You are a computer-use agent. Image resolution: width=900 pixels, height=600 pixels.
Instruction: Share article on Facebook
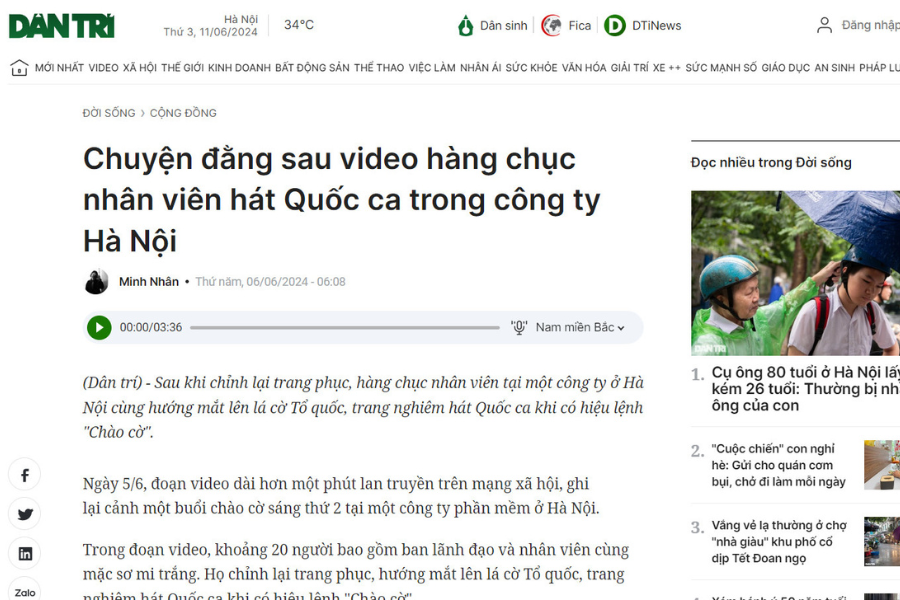point(25,475)
